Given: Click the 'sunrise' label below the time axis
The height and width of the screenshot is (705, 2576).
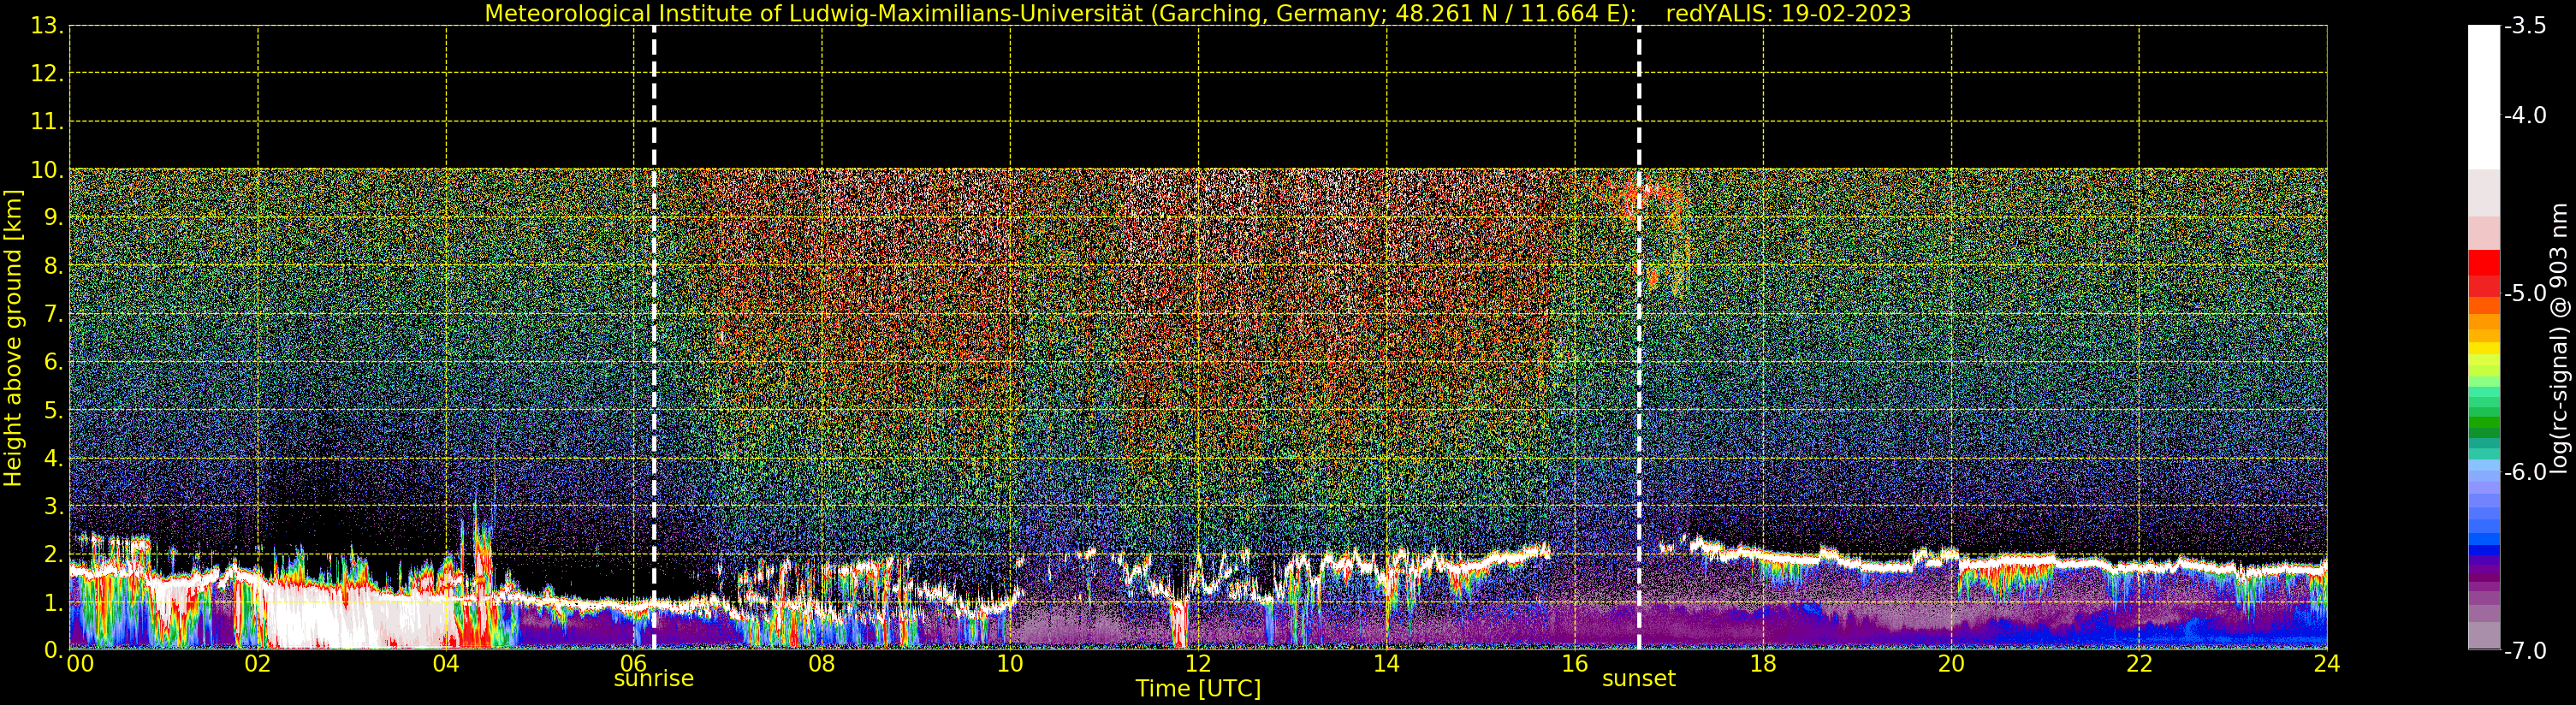Looking at the screenshot, I should tap(653, 678).
